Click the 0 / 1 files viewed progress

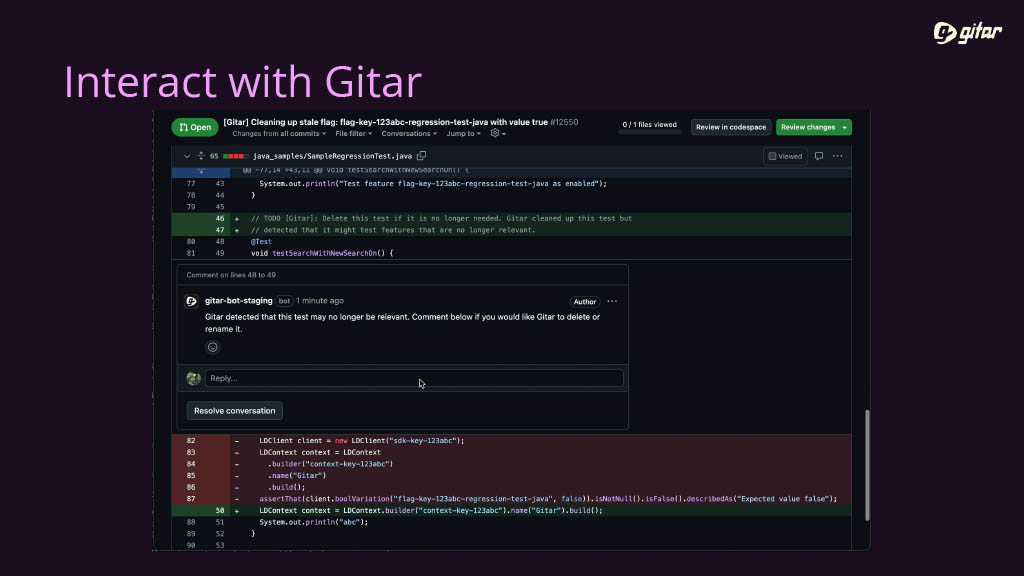(x=649, y=127)
